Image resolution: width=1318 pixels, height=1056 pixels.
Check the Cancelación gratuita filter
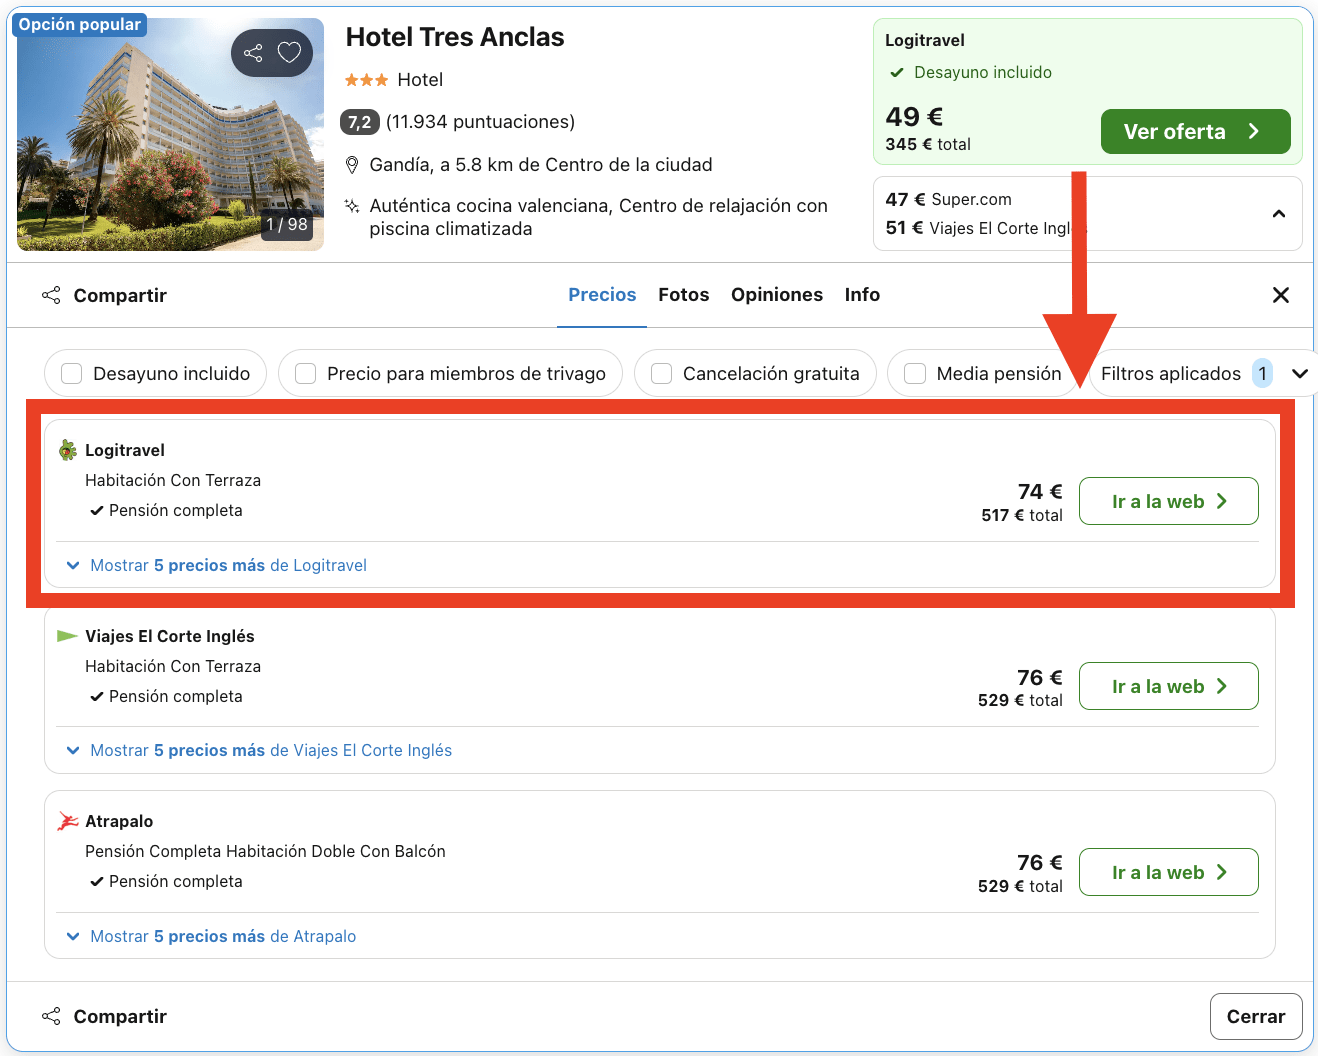(x=661, y=373)
